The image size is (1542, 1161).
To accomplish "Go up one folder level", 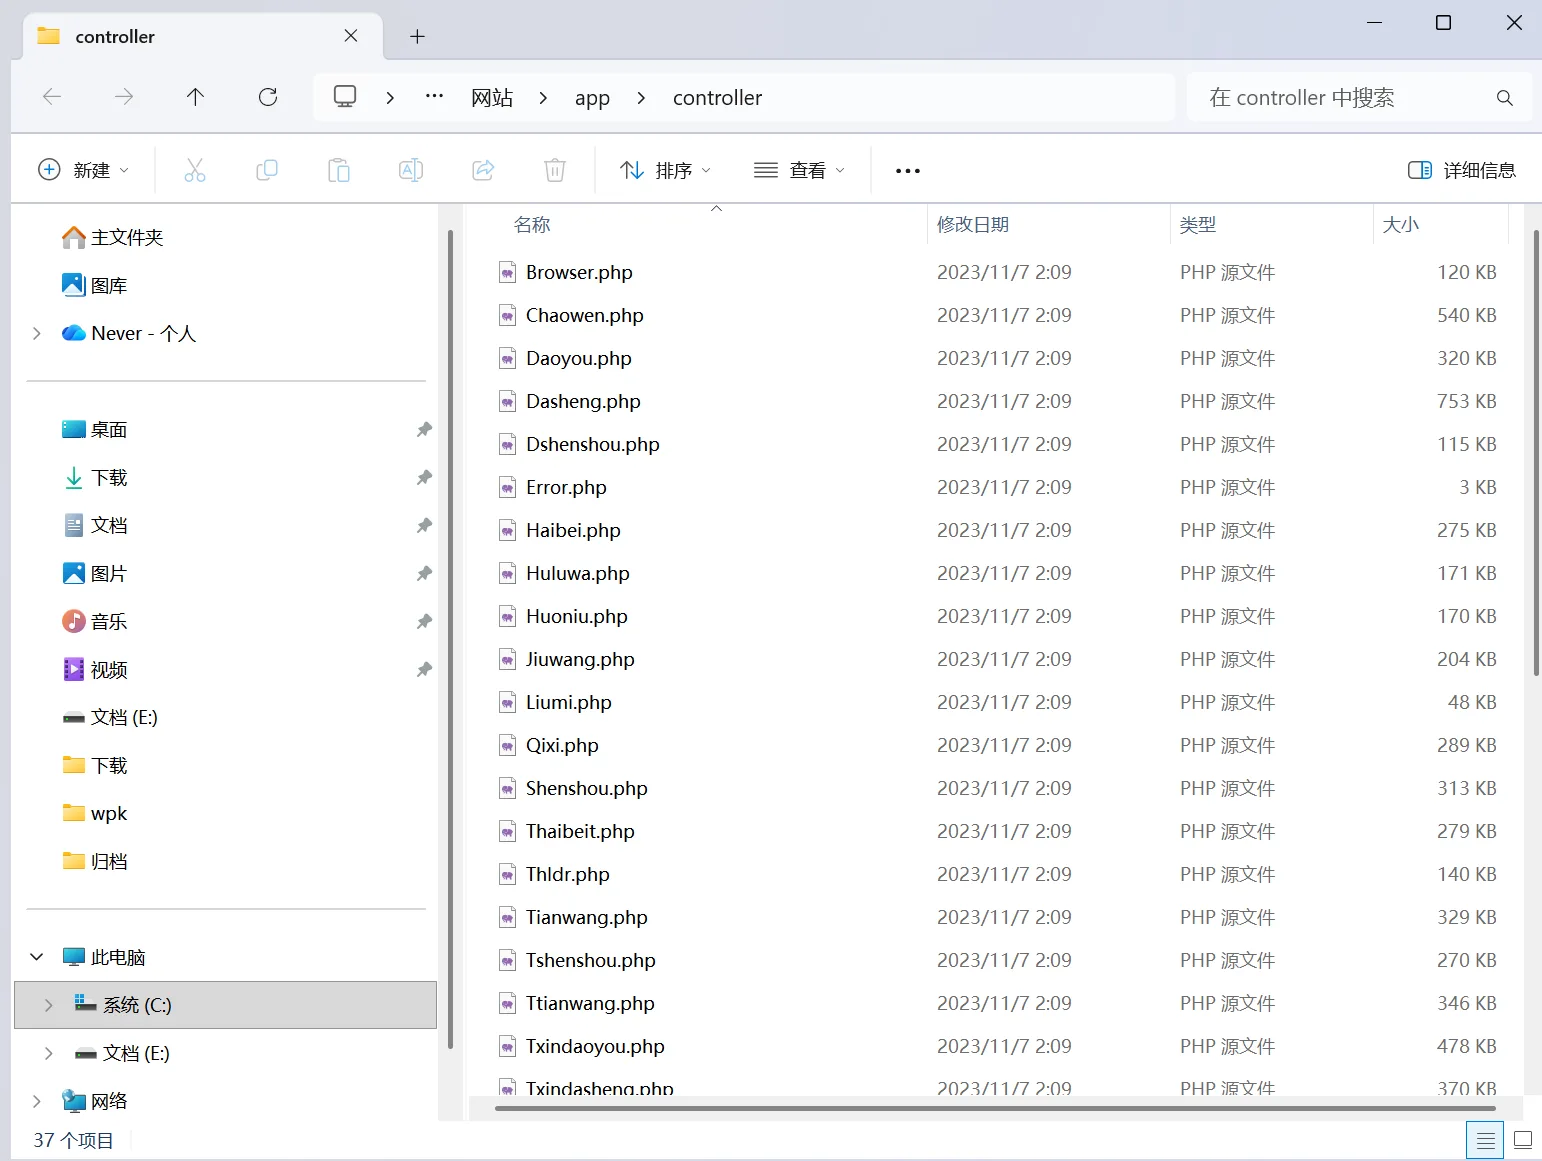I will pyautogui.click(x=195, y=97).
